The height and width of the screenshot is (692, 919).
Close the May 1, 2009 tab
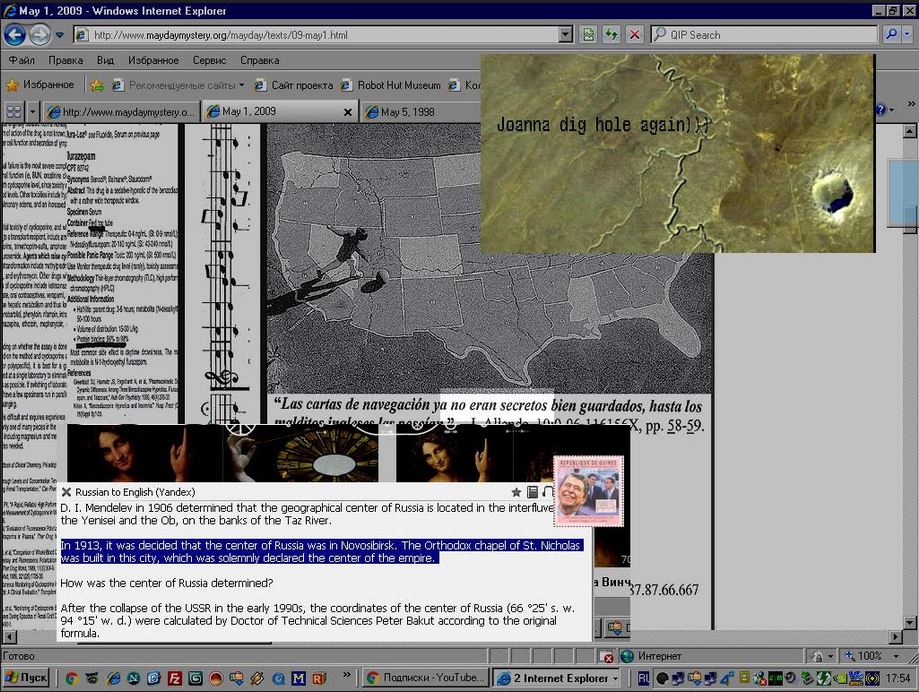point(348,112)
